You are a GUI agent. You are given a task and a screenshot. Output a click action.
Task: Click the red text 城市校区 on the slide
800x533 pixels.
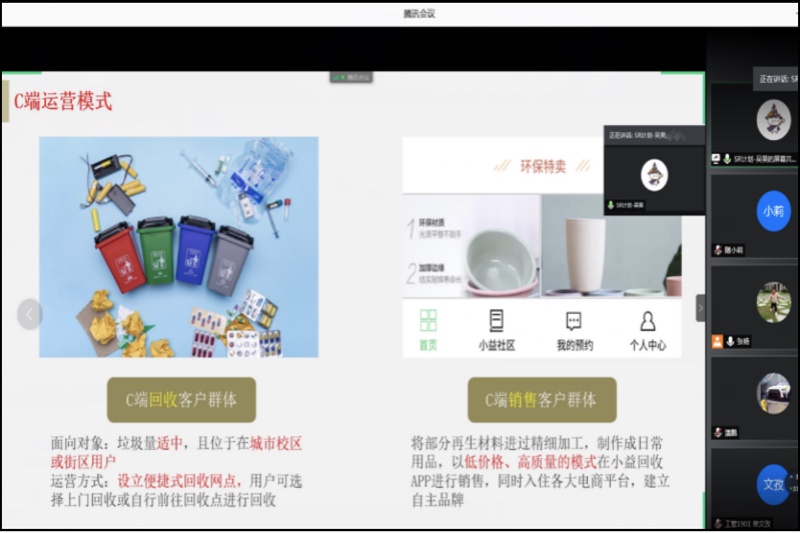click(276, 443)
